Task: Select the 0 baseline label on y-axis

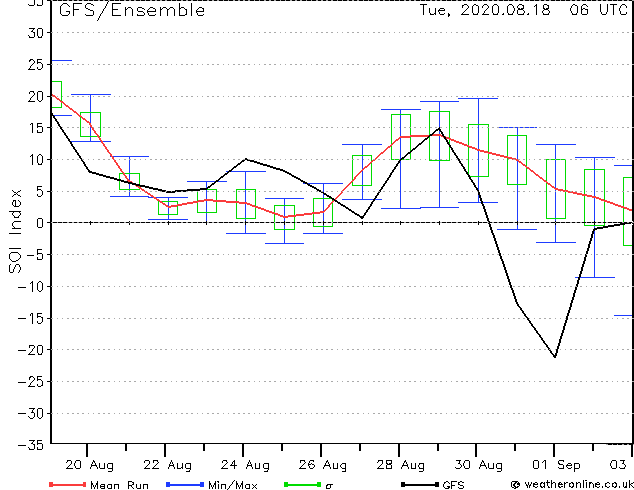Action: tap(40, 223)
